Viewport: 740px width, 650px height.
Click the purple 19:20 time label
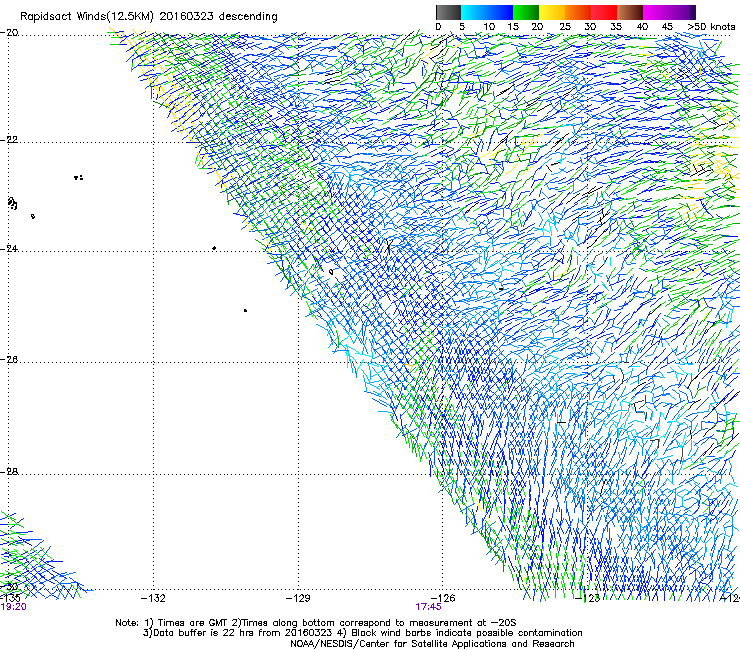(x=14, y=607)
